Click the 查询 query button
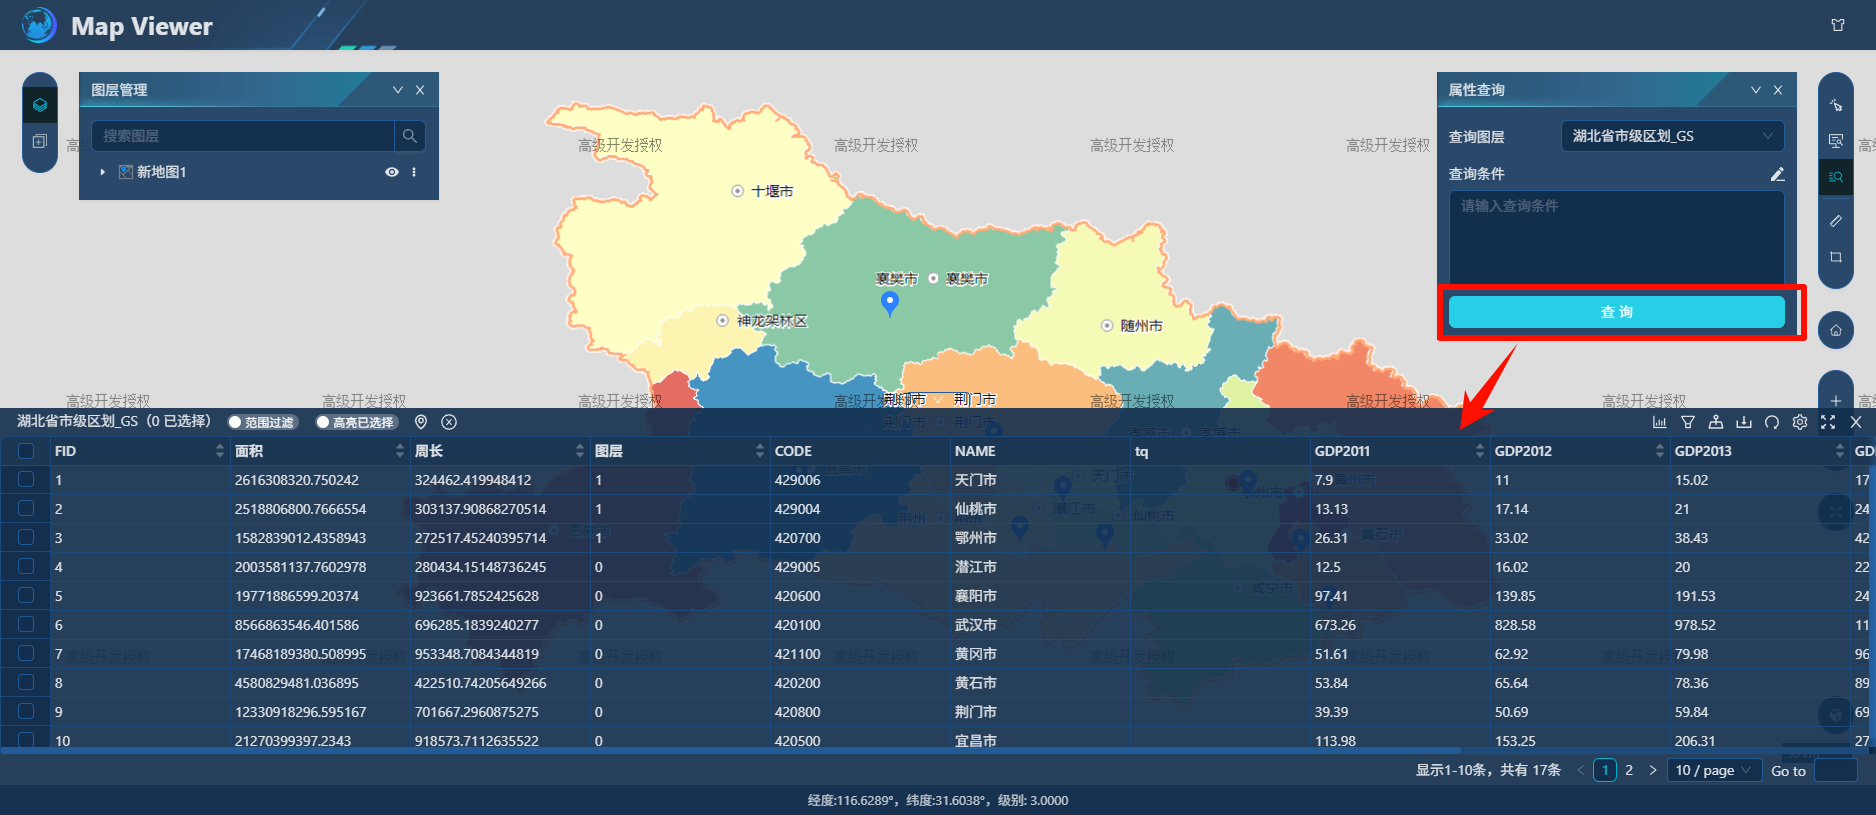This screenshot has height=815, width=1876. tap(1616, 312)
